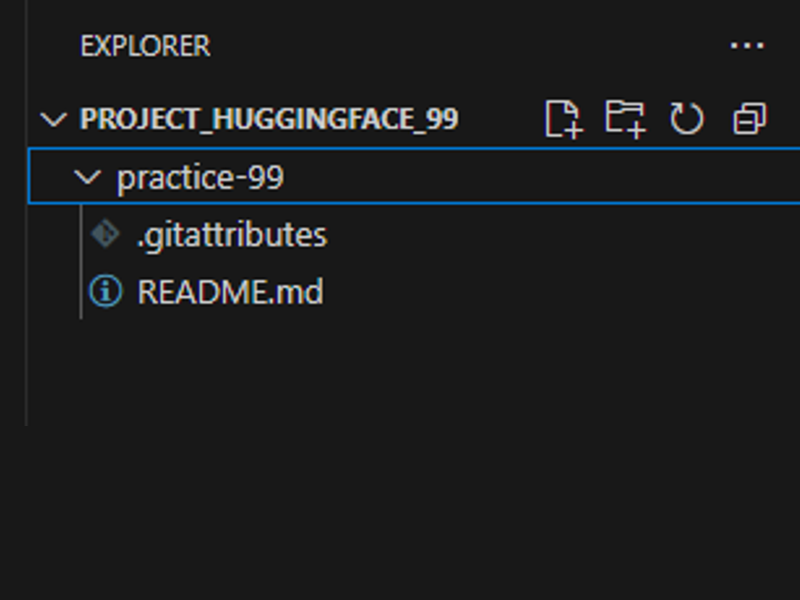Click the PROJECT_HUGGINGFACE_99 header label
This screenshot has height=600, width=800.
(x=268, y=119)
